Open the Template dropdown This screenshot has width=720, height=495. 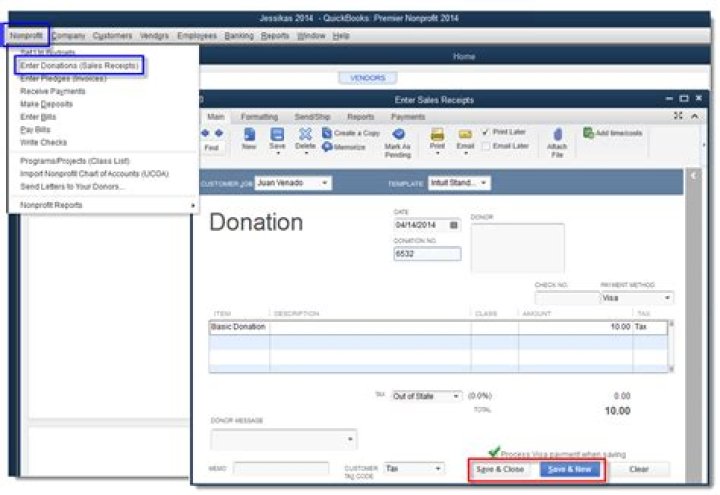pyautogui.click(x=484, y=183)
